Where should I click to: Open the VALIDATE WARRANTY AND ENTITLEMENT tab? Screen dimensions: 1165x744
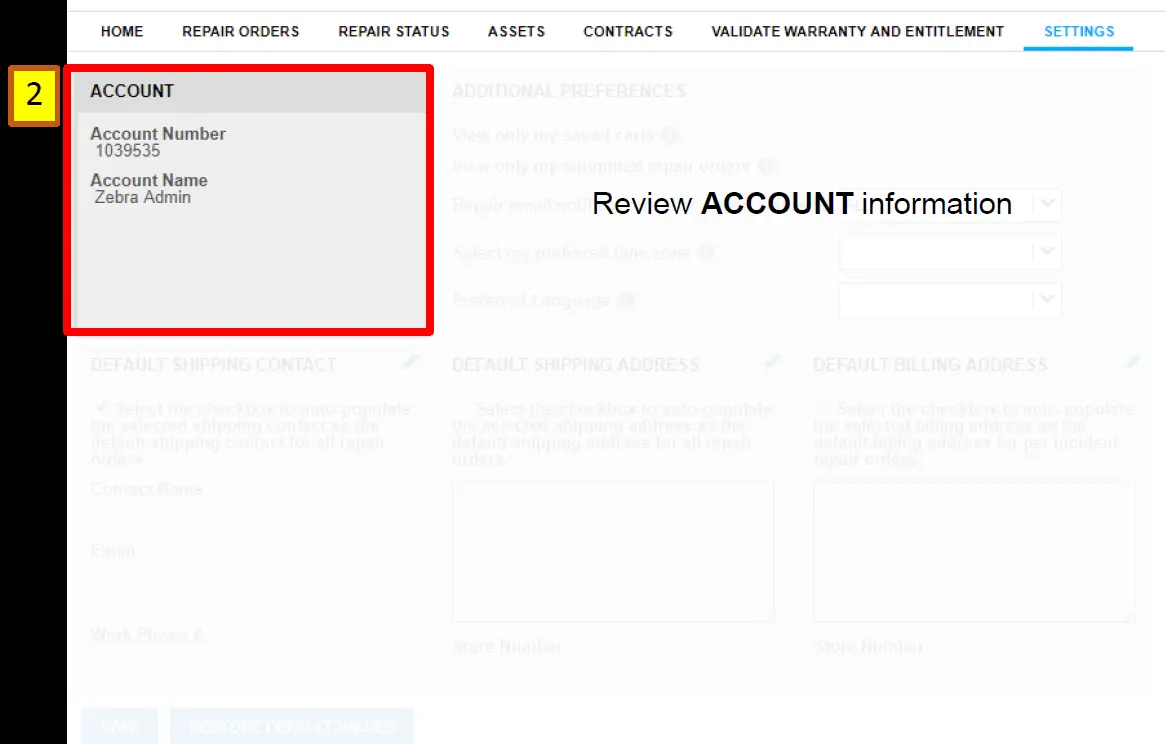[857, 31]
